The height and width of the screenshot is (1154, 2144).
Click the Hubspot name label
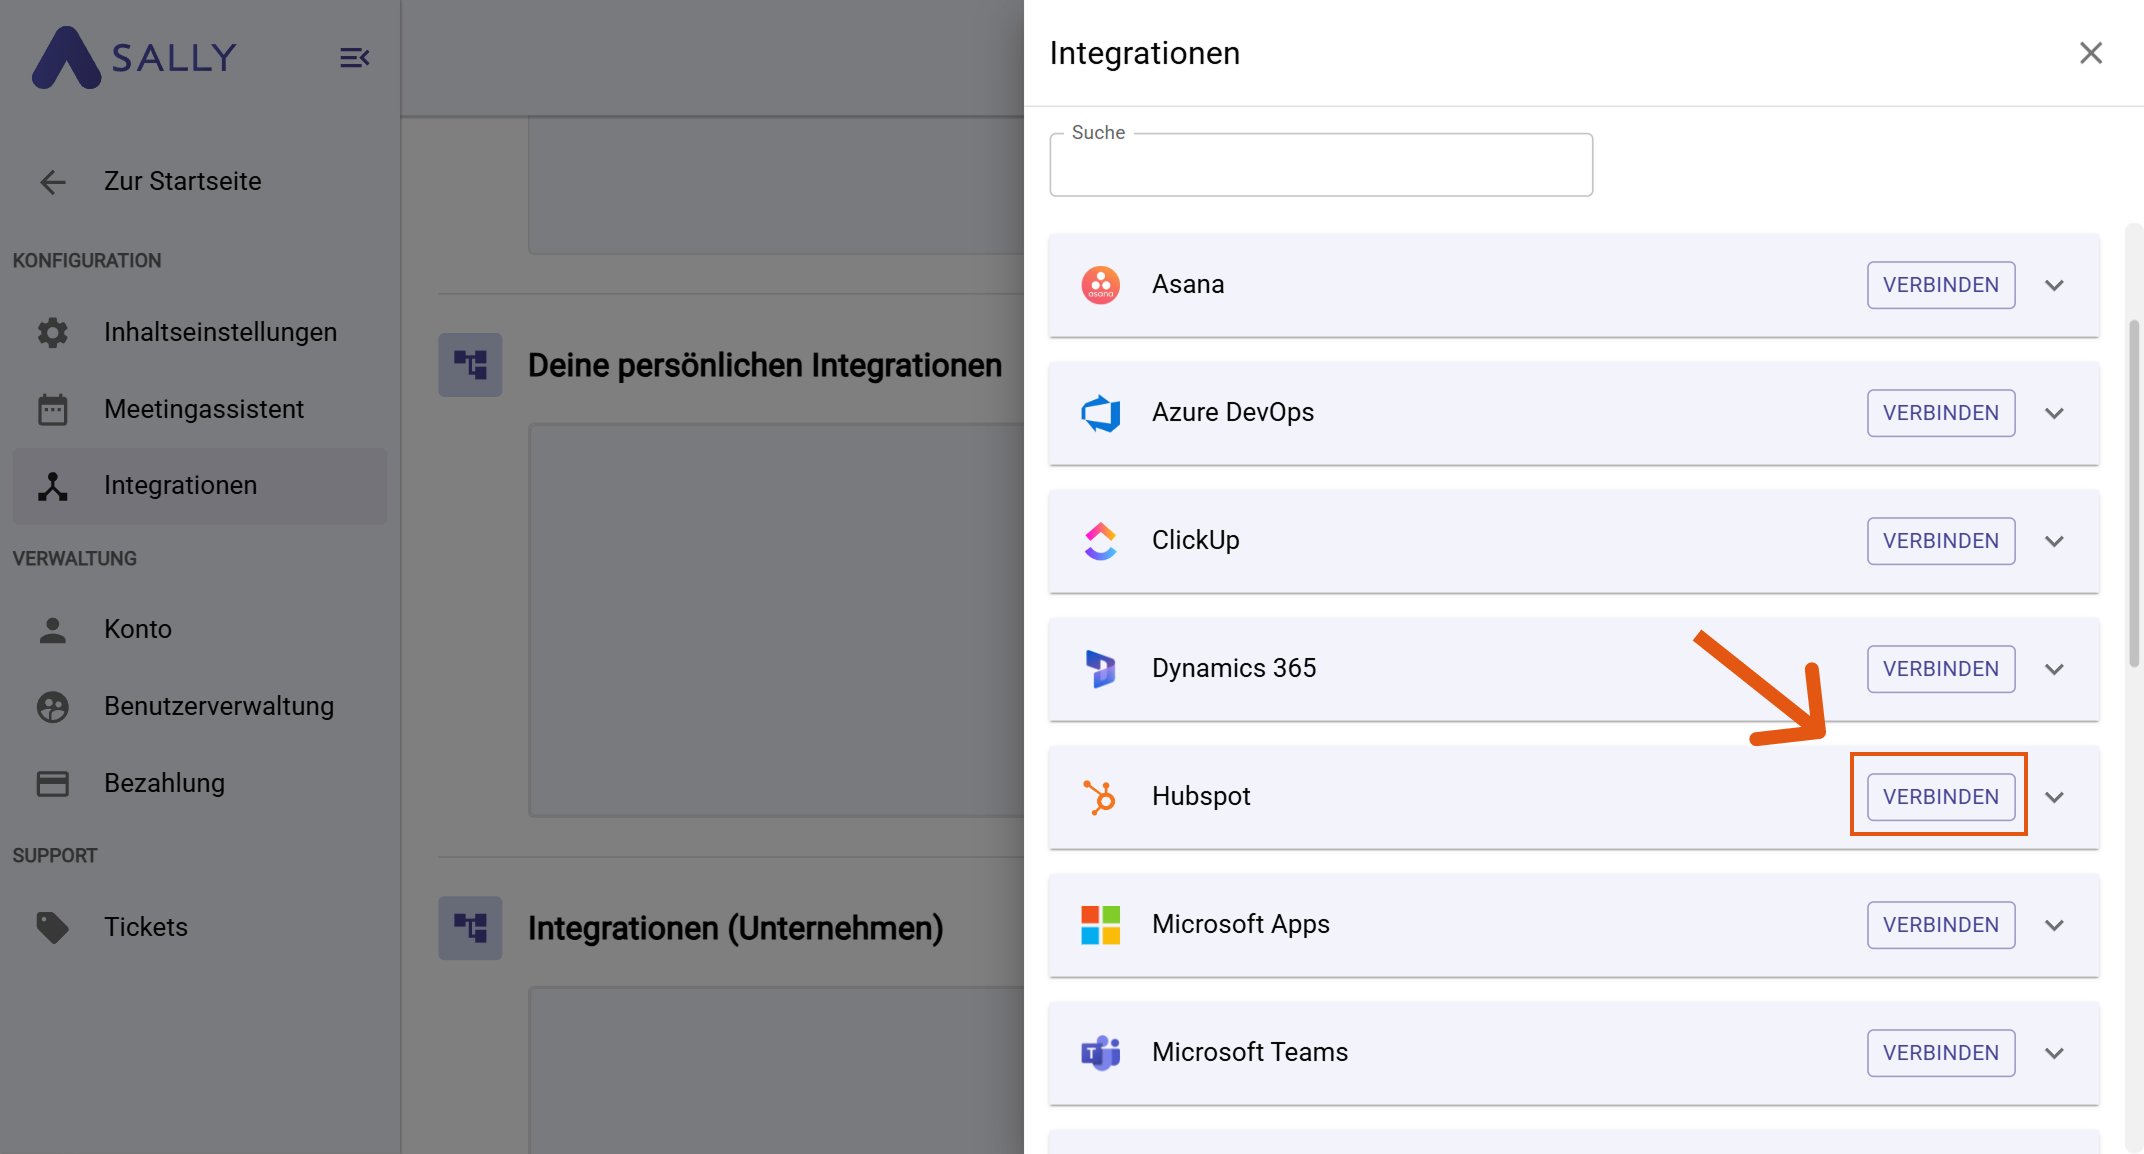click(x=1201, y=797)
